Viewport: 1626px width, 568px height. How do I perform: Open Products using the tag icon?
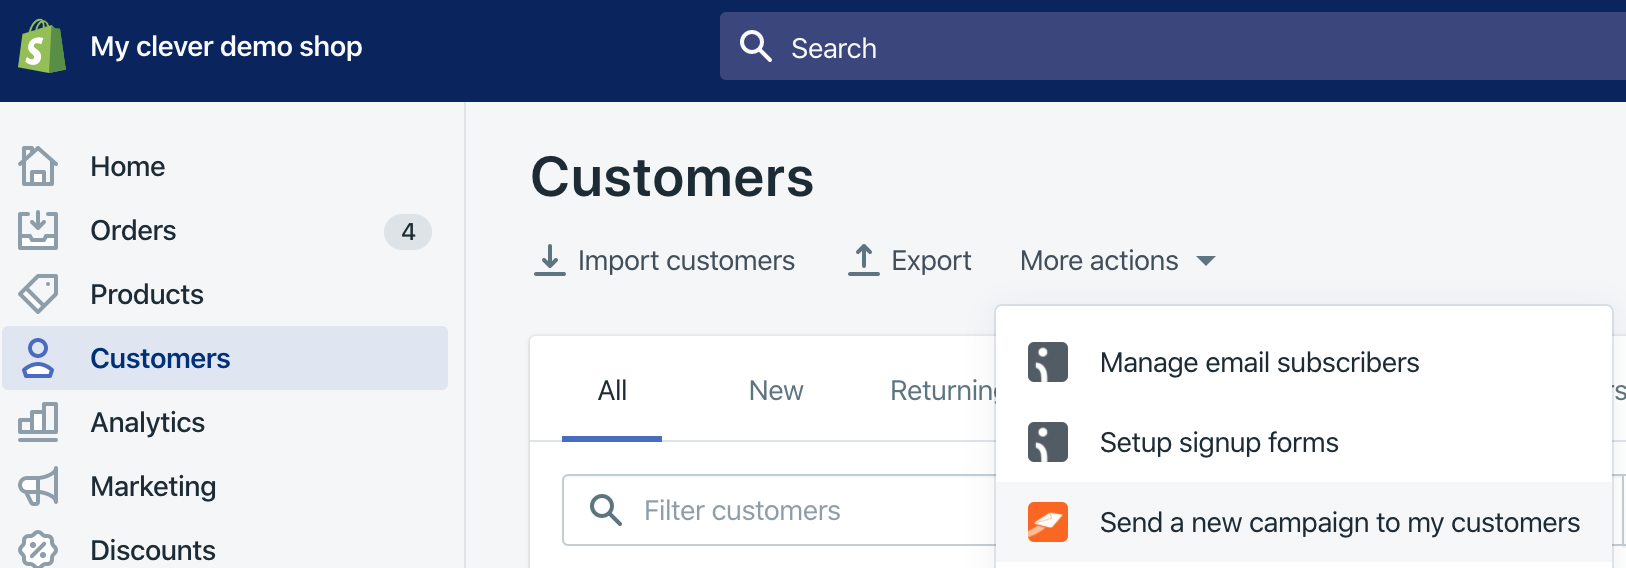coord(38,294)
